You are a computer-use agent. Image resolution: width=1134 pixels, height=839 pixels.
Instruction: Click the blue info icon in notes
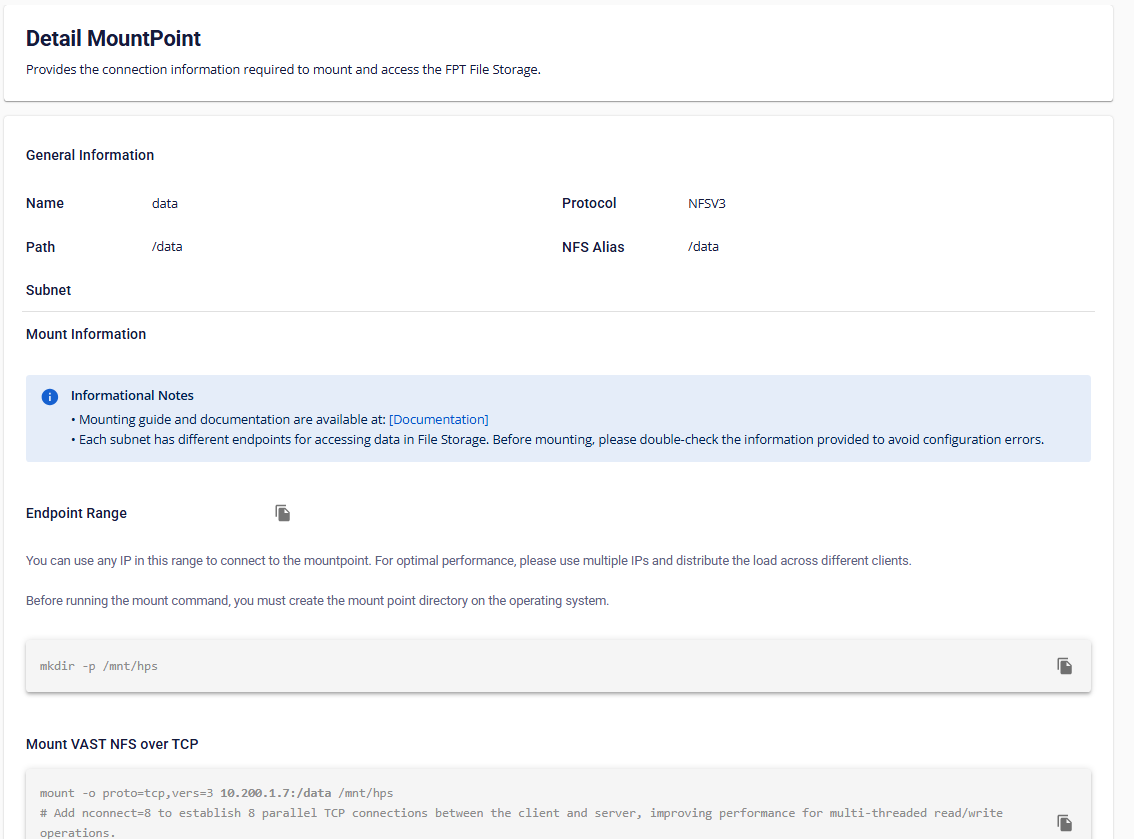pos(50,397)
